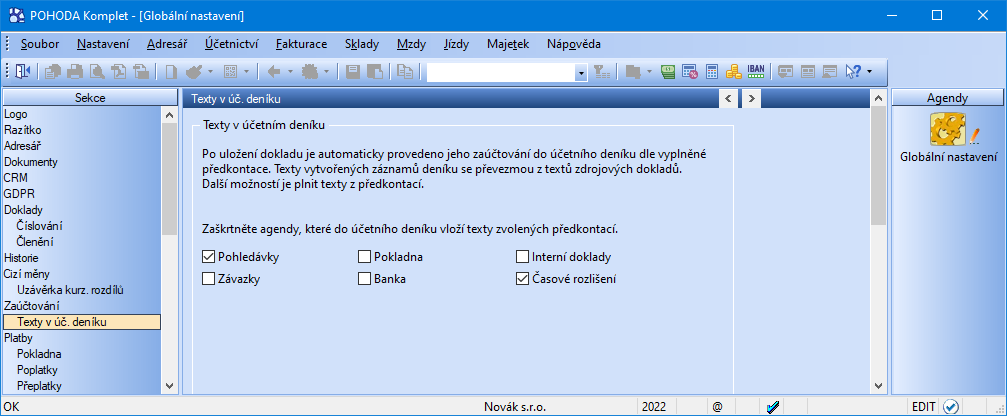1007x416 pixels.
Task: Expand the folders icon dropdown arrow
Action: [x=649, y=72]
